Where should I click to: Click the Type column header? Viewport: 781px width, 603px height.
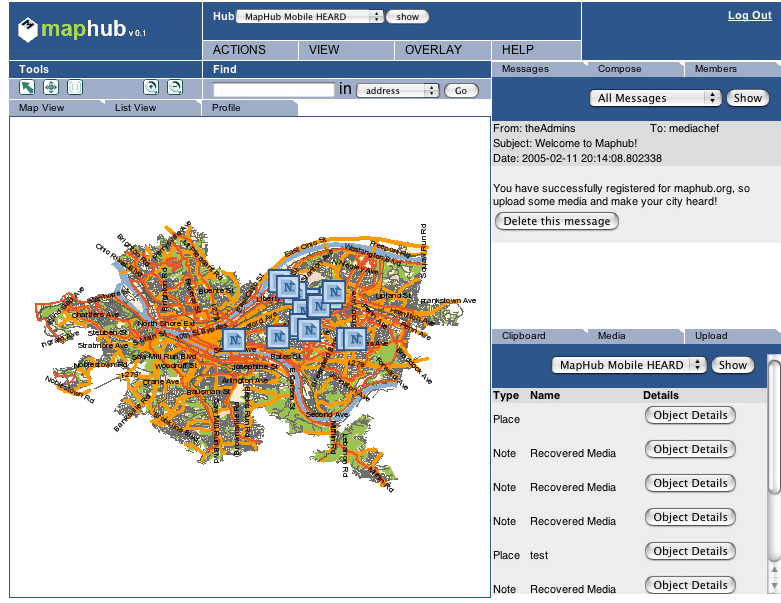[x=506, y=395]
